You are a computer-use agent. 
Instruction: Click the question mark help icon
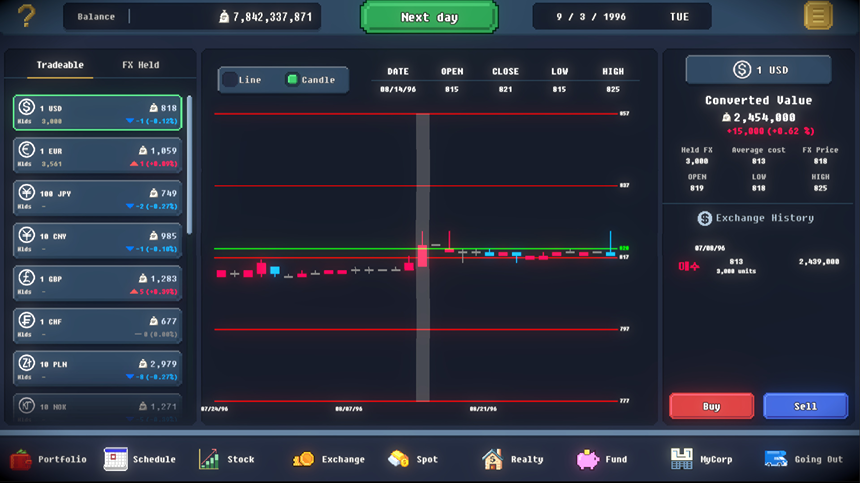27,16
